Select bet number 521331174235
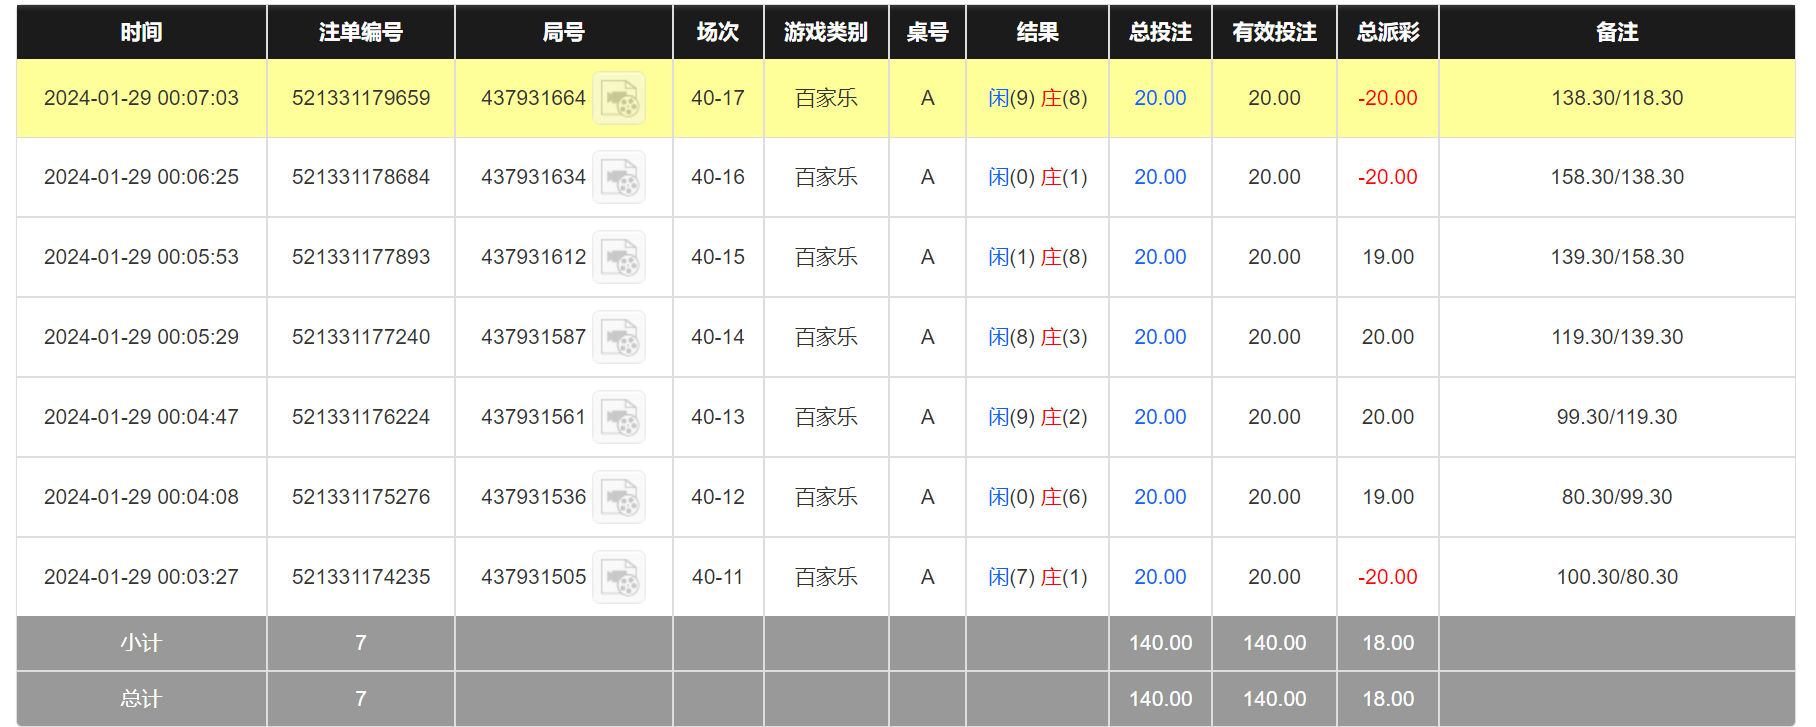The width and height of the screenshot is (1816, 727). pyautogui.click(x=361, y=577)
